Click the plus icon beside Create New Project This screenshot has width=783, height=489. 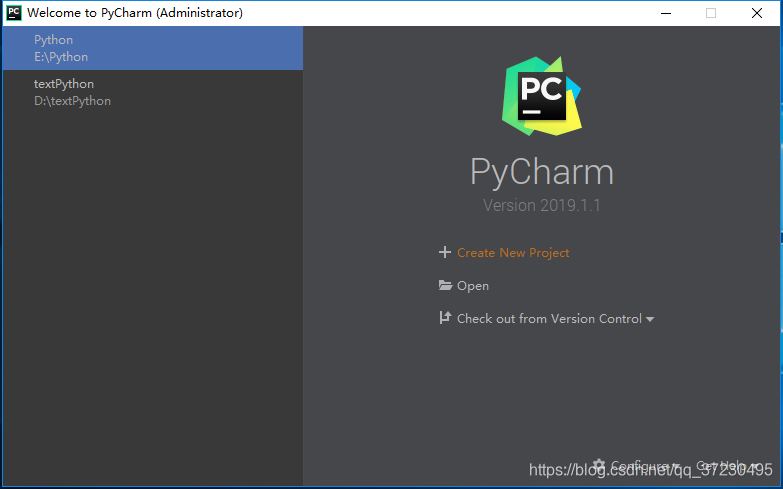[444, 252]
